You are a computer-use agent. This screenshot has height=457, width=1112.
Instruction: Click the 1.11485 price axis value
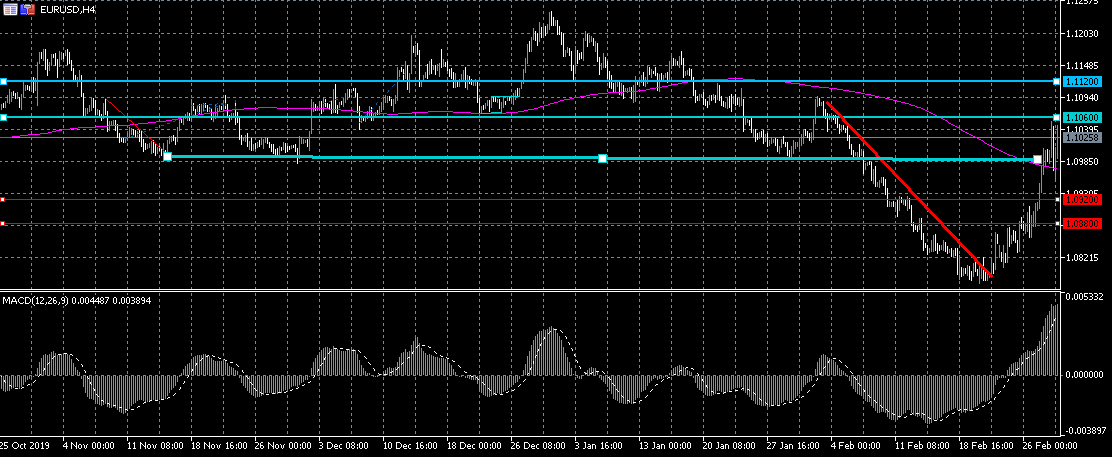pyautogui.click(x=1082, y=65)
